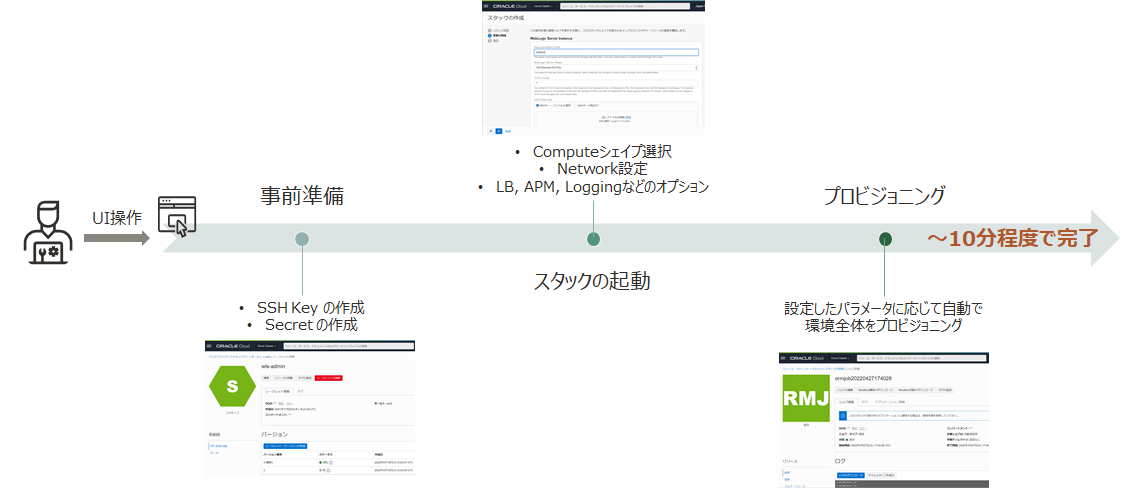The width and height of the screenshot is (1136, 488).
Task: Select the third (review) wizard step indicator
Action: pyautogui.click(x=490, y=41)
